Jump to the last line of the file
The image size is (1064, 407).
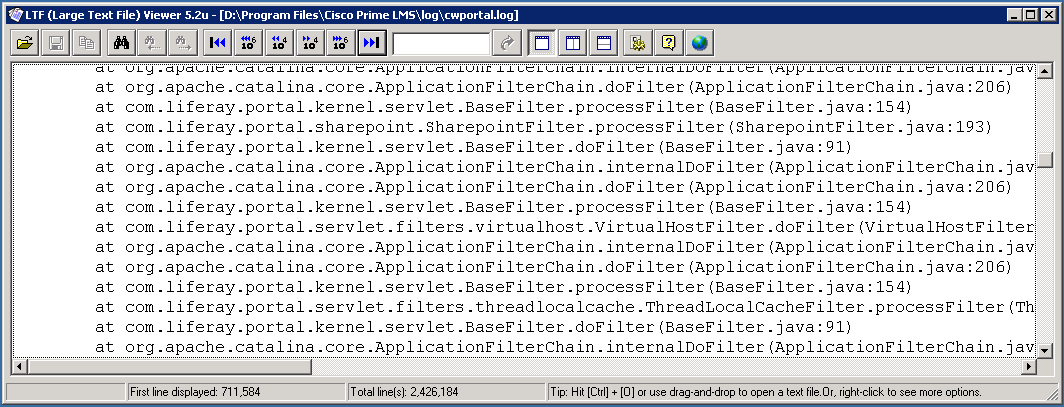(372, 43)
